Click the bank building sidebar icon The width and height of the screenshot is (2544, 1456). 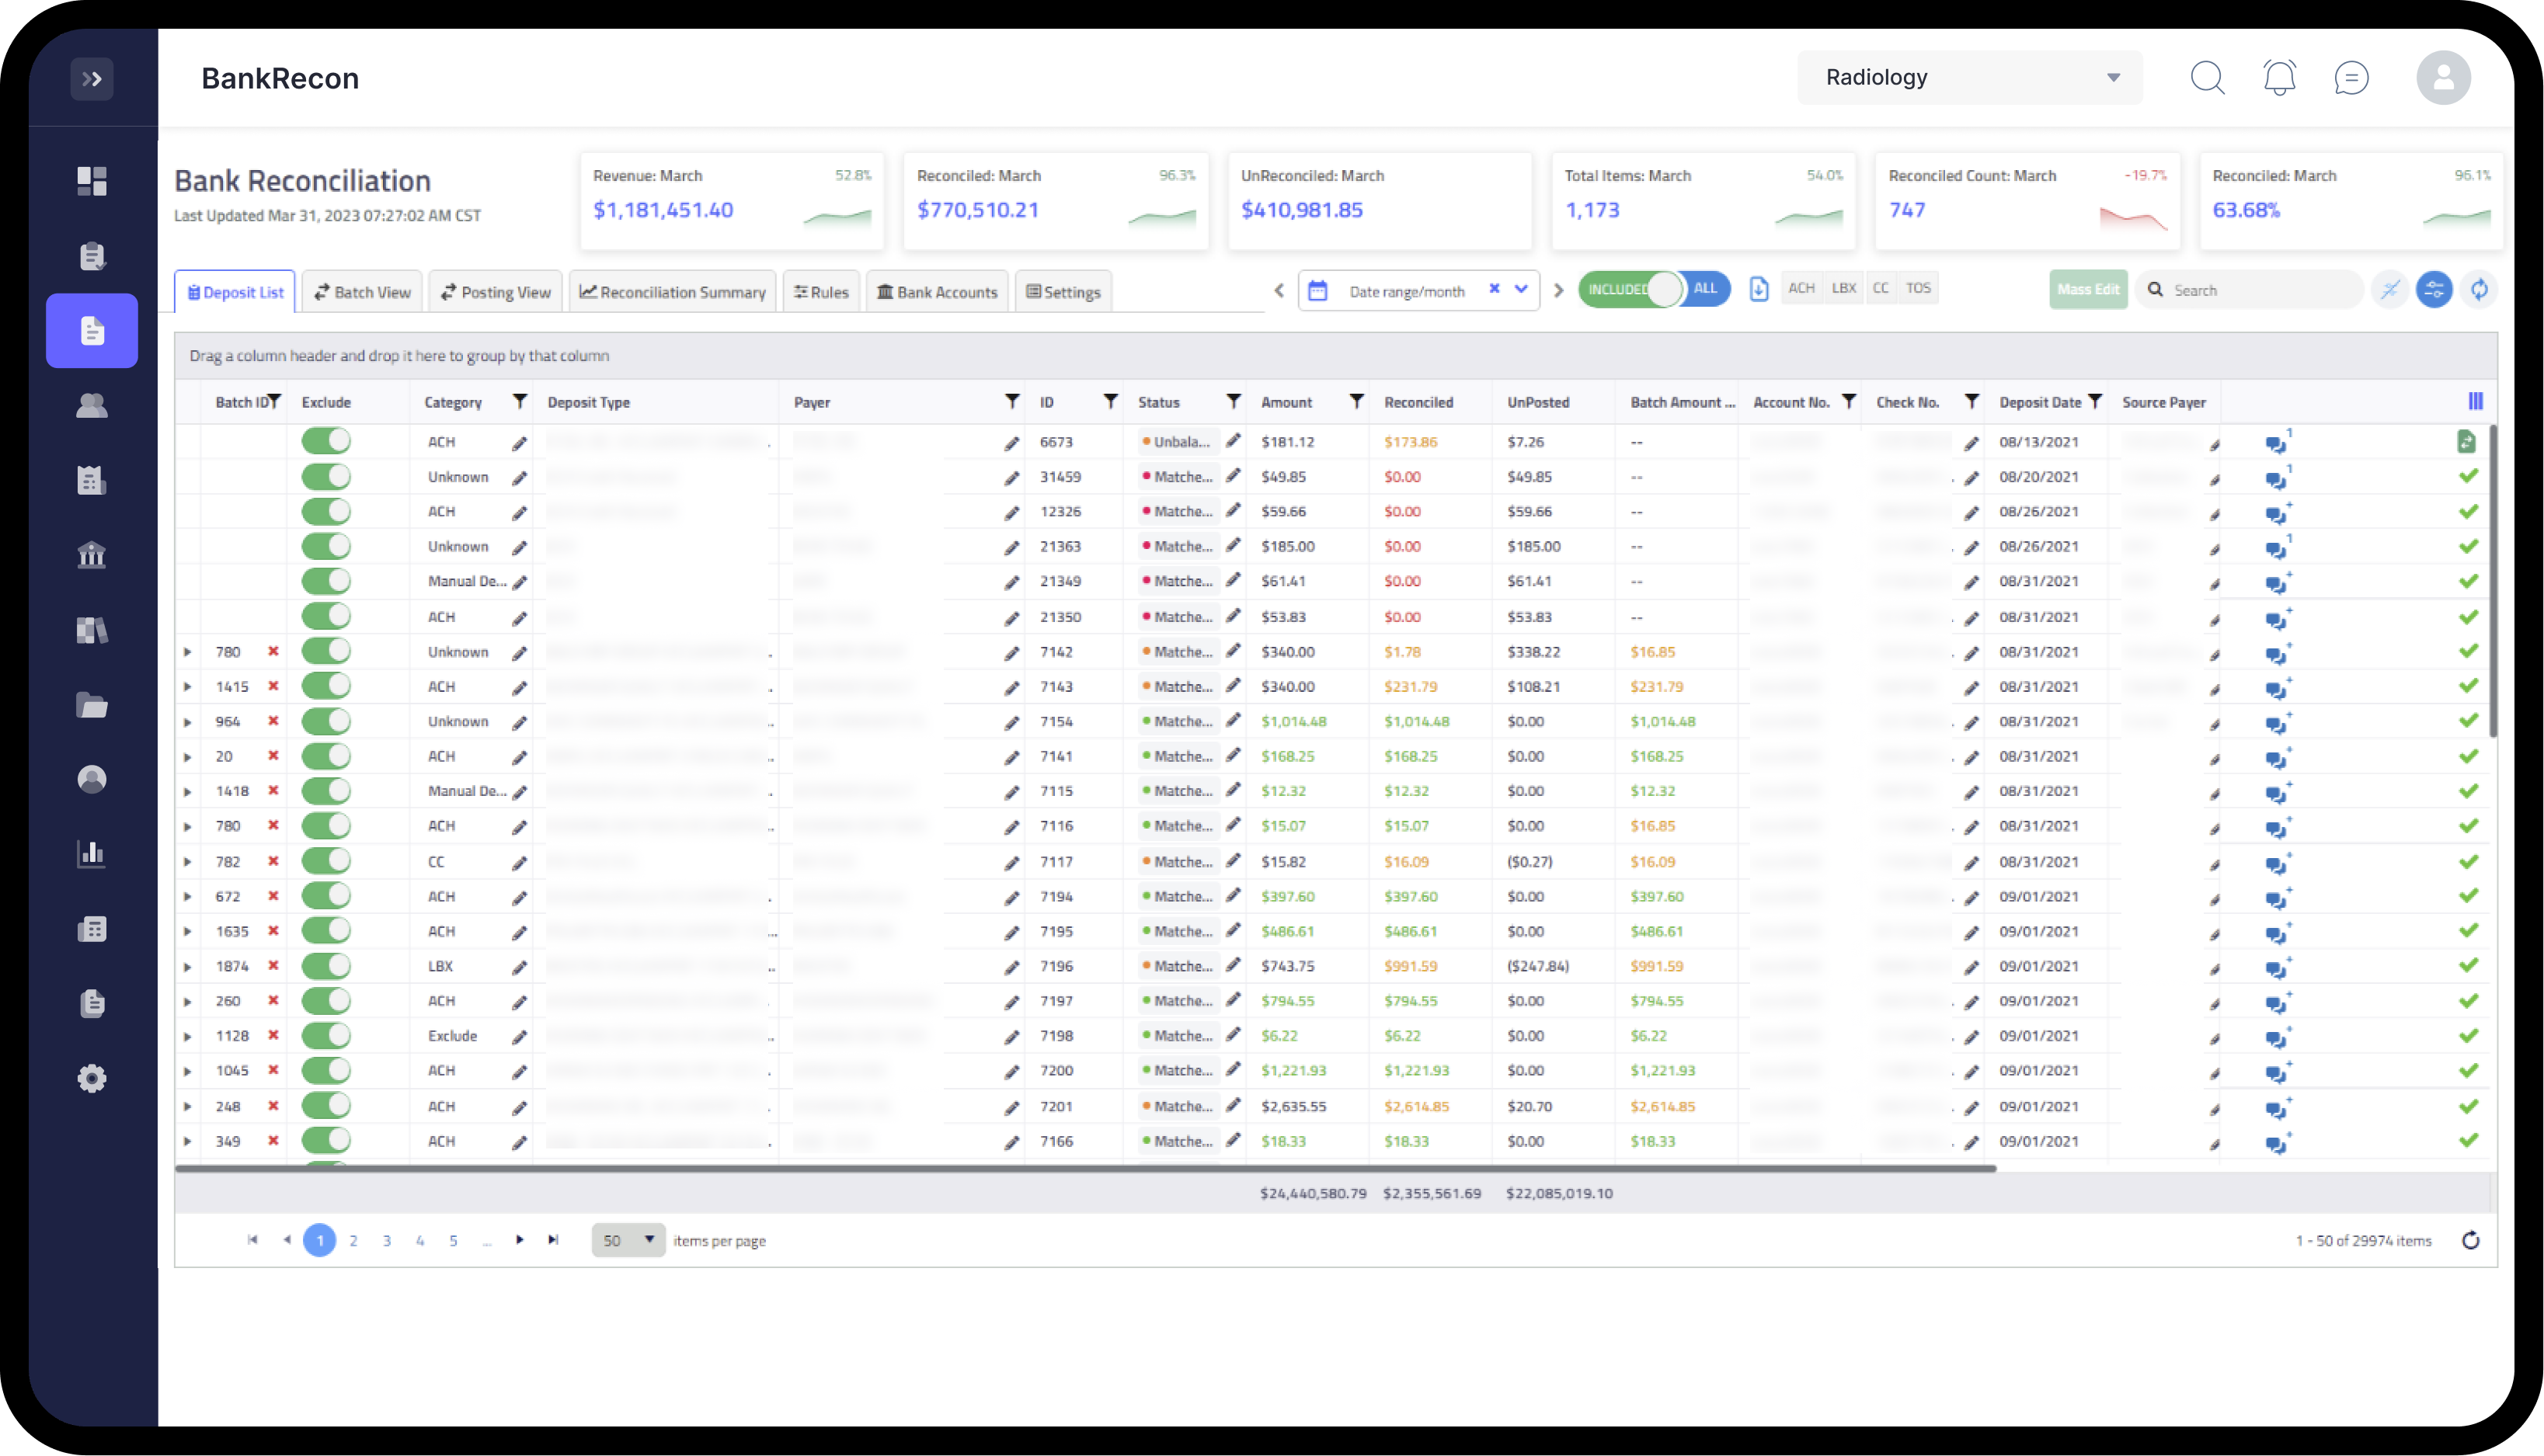point(92,555)
